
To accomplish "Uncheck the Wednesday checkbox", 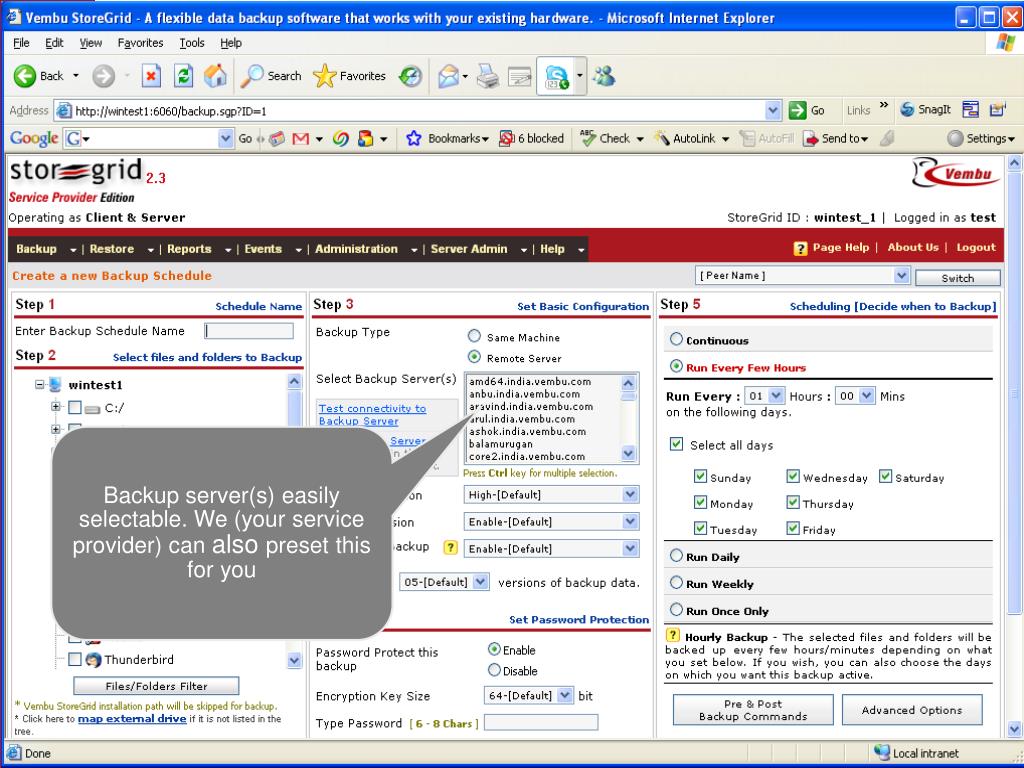I will (793, 476).
